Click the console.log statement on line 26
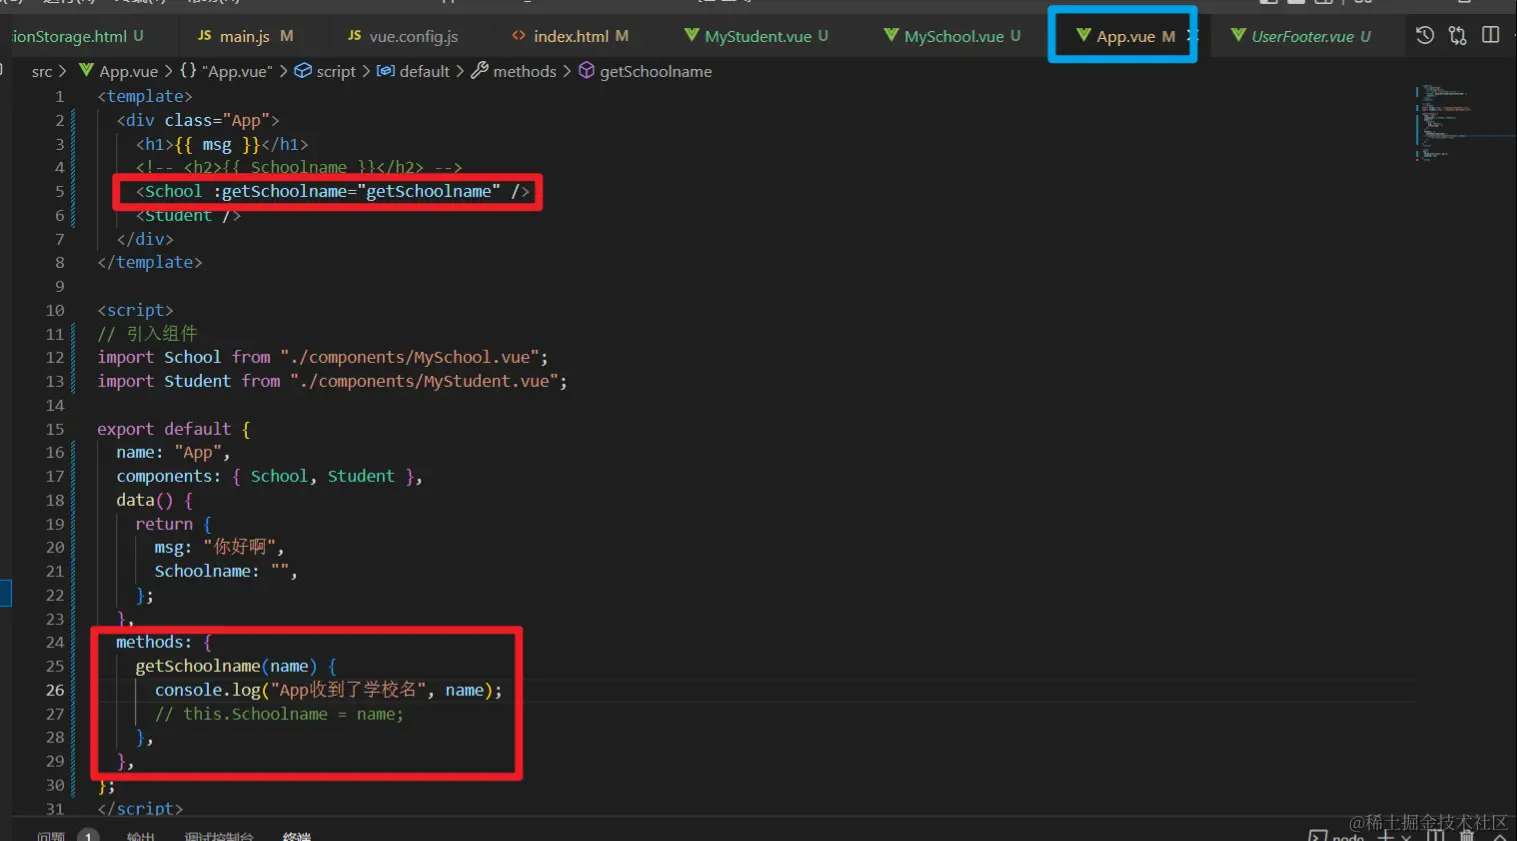Screen dimensions: 1517x841 [x=329, y=690]
